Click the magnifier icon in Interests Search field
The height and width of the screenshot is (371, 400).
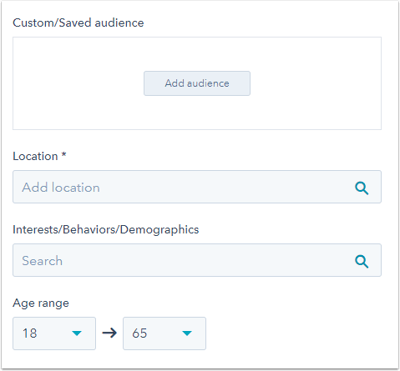[362, 261]
